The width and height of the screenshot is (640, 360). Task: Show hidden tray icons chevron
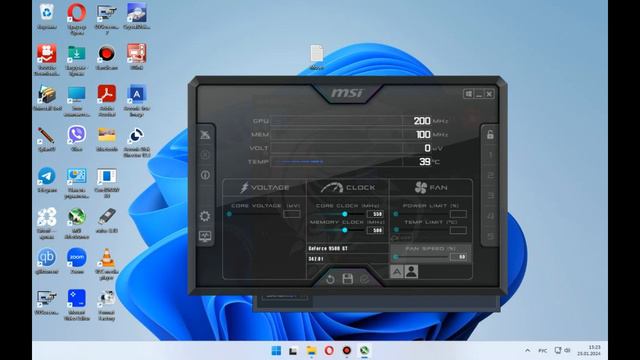pos(528,351)
